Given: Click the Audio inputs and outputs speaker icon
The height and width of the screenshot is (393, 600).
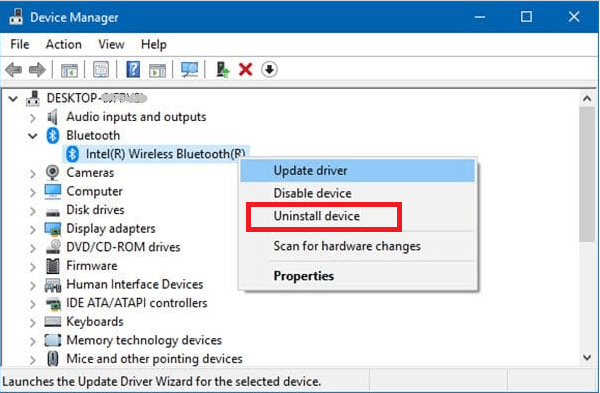Looking at the screenshot, I should (52, 117).
